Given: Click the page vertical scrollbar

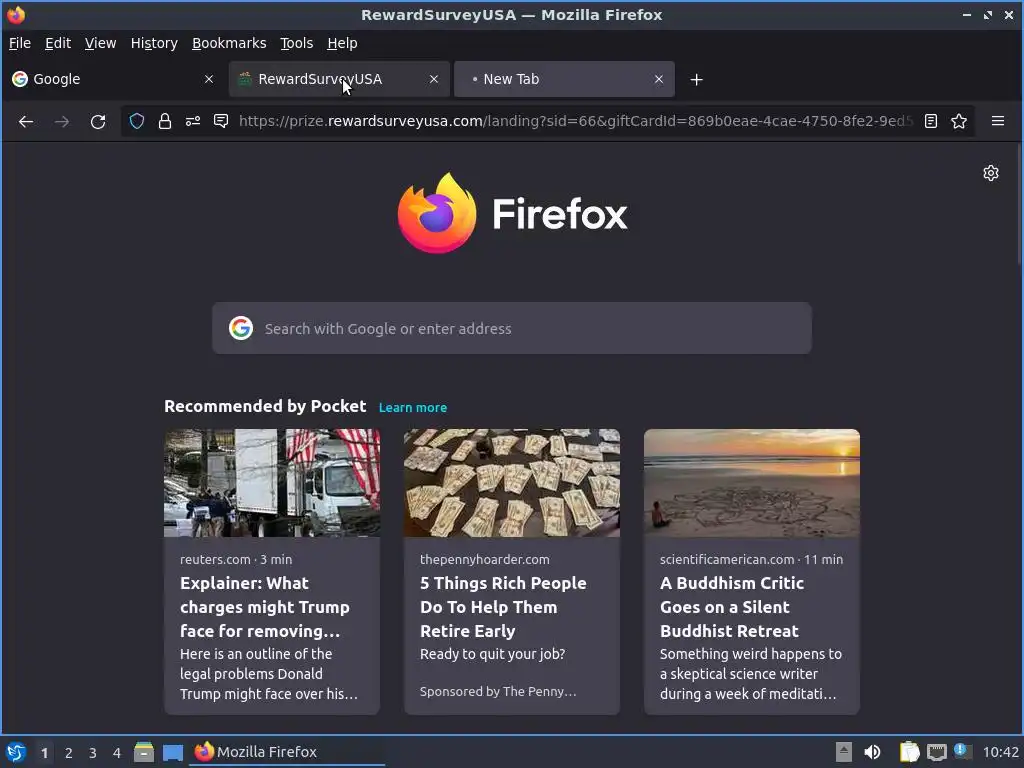Looking at the screenshot, I should [1019, 204].
